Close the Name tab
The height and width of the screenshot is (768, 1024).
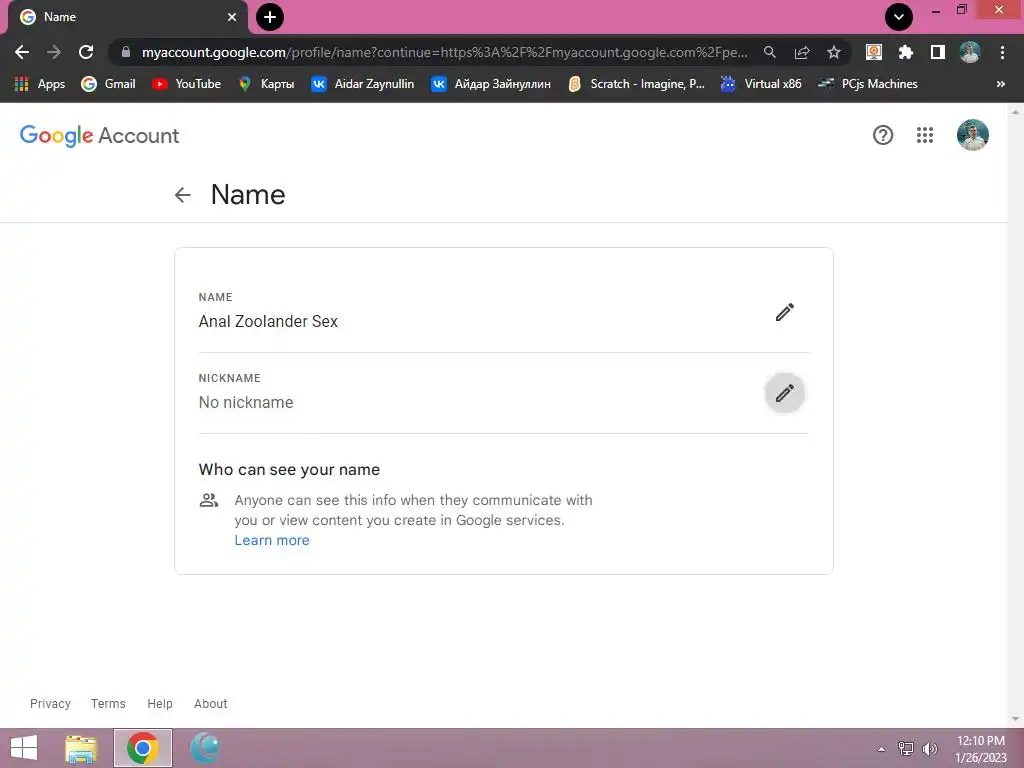(x=232, y=17)
